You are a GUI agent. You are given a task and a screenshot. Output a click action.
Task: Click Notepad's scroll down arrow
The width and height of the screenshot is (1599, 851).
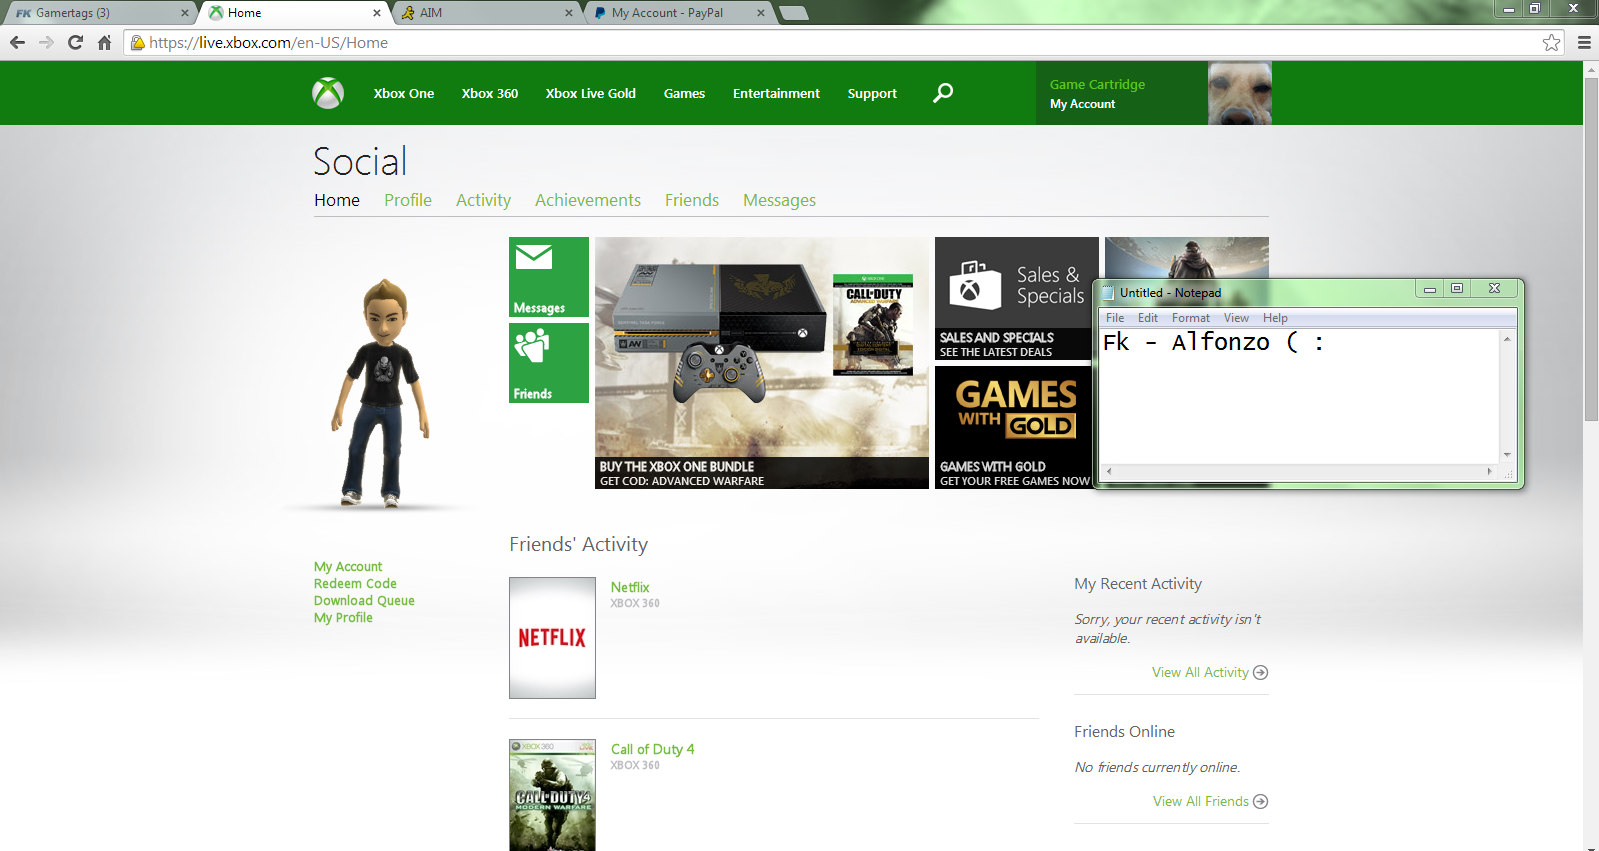(x=1507, y=455)
